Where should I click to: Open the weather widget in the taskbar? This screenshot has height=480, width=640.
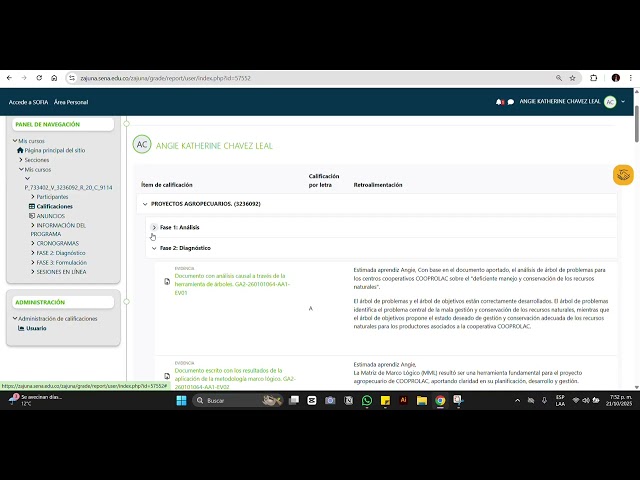click(x=36, y=400)
